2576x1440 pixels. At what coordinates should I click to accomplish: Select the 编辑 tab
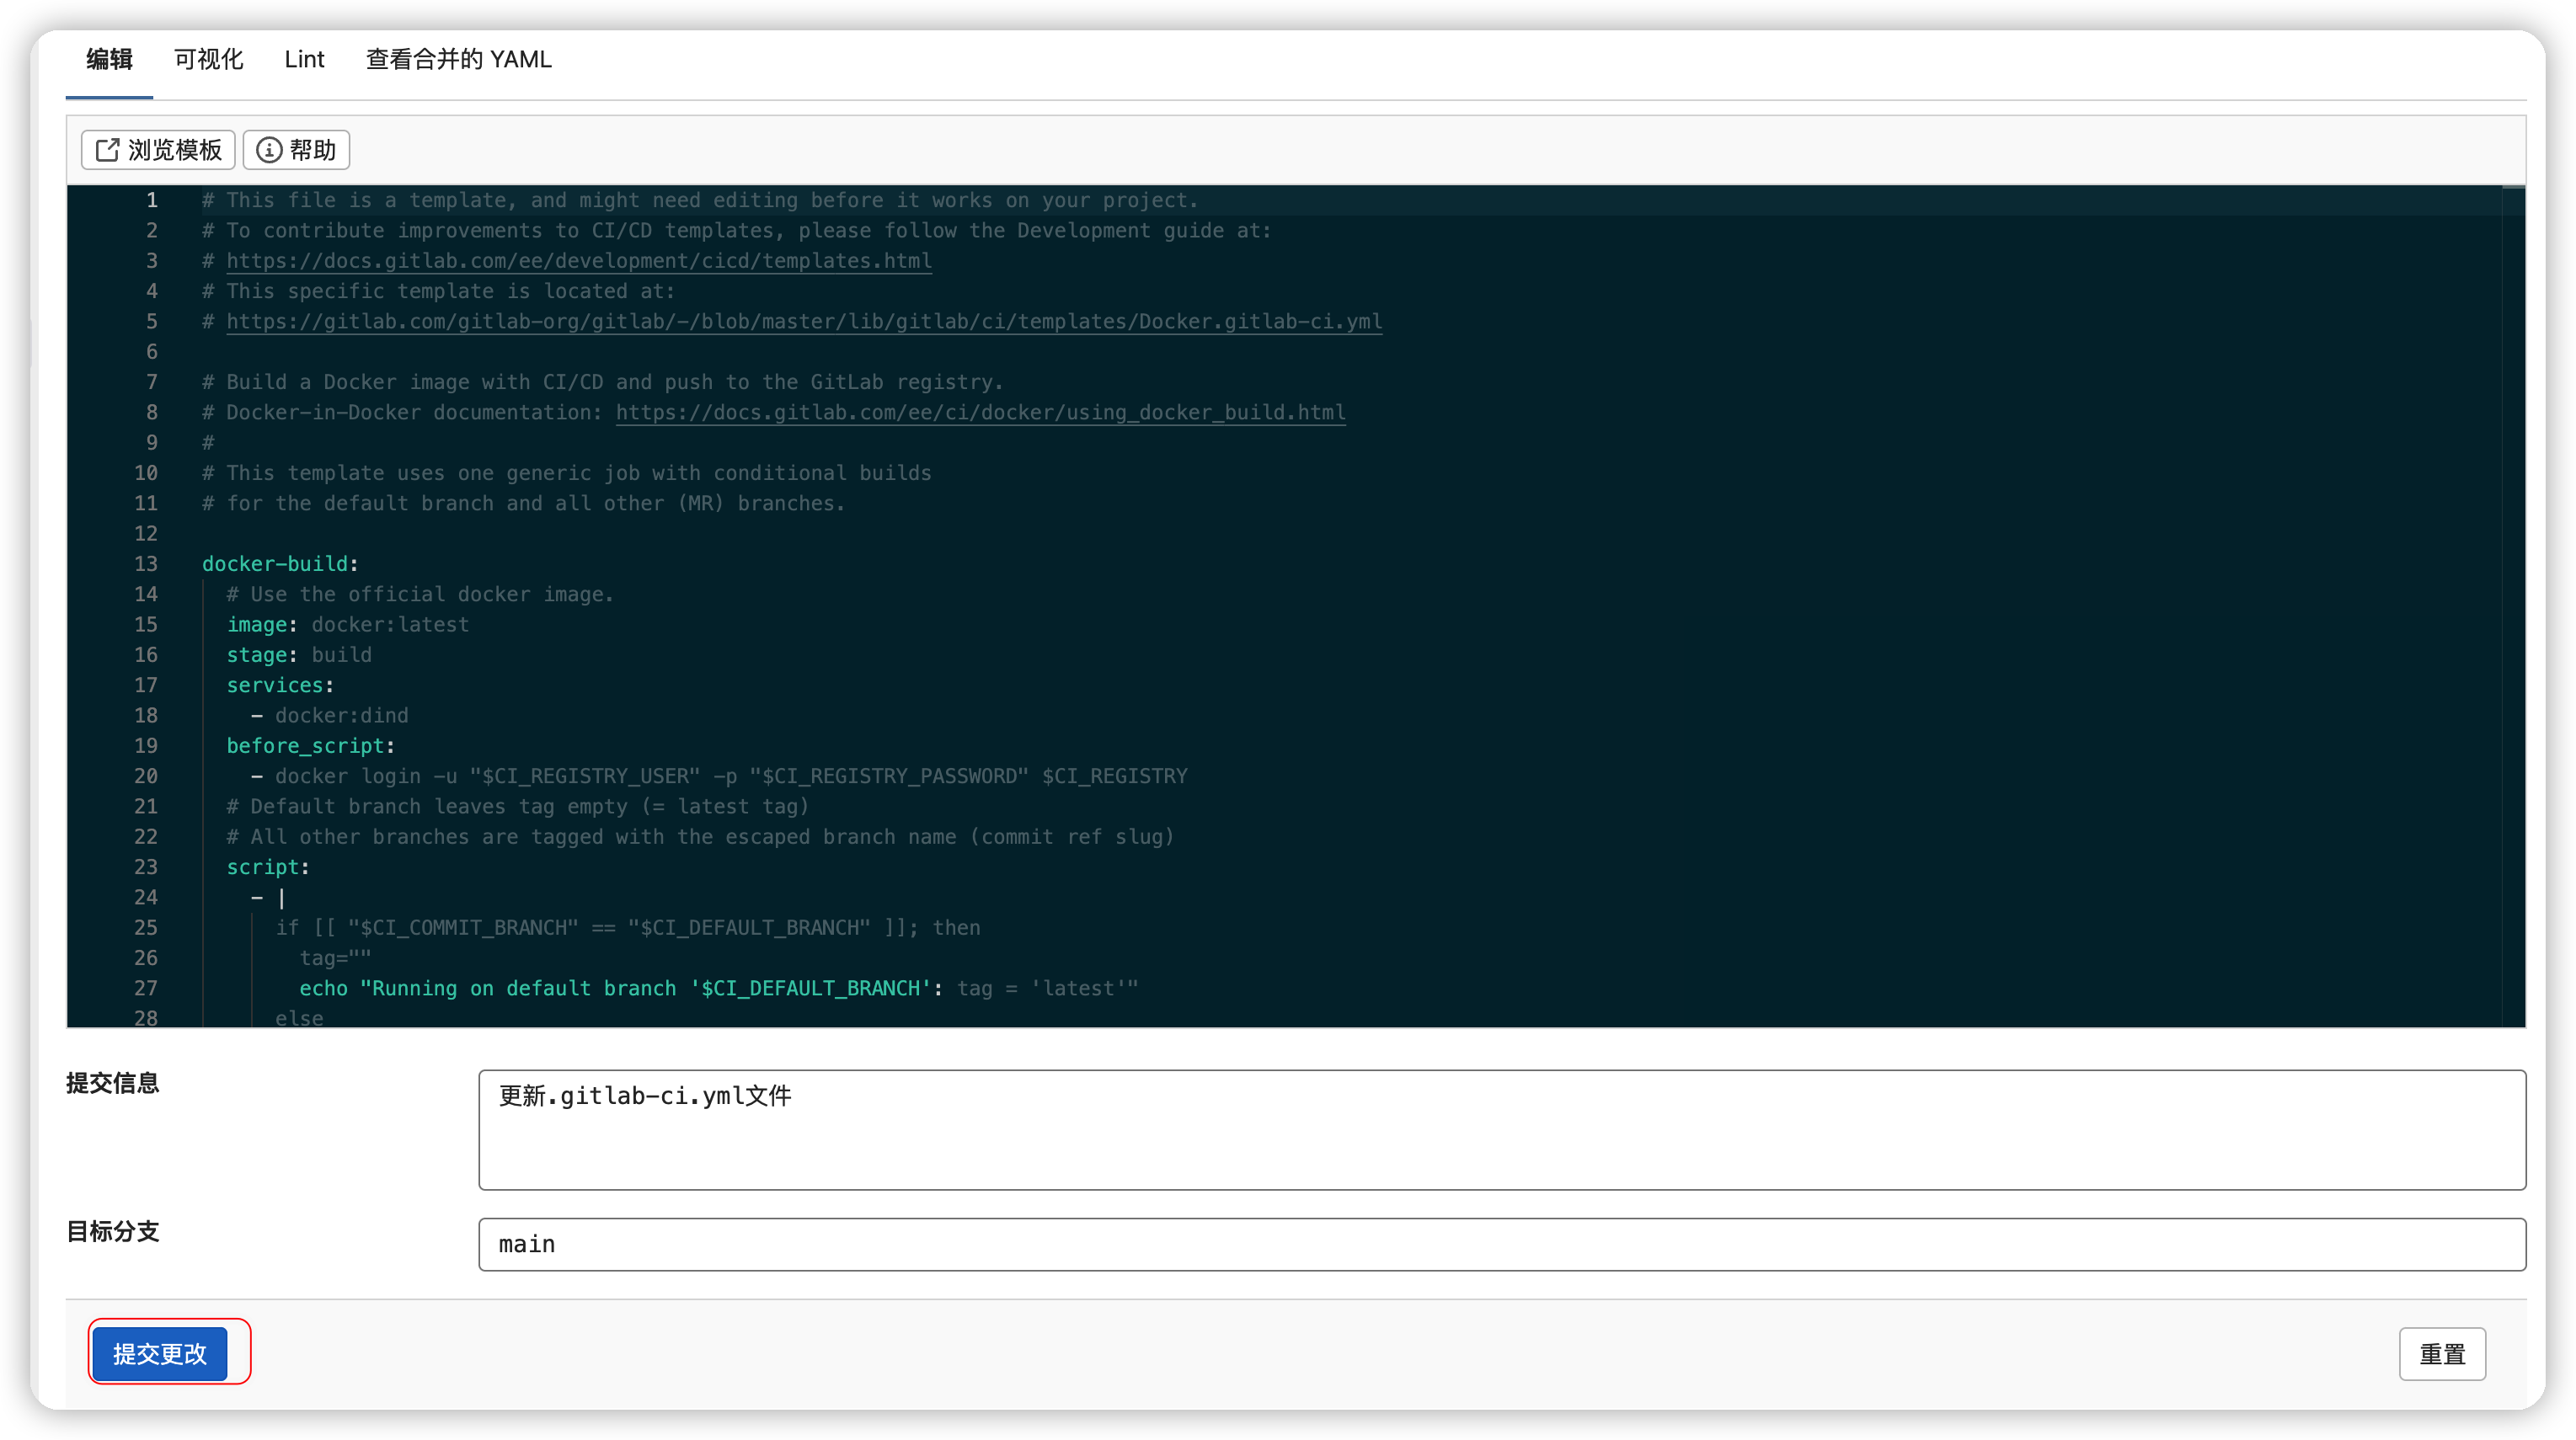coord(109,60)
